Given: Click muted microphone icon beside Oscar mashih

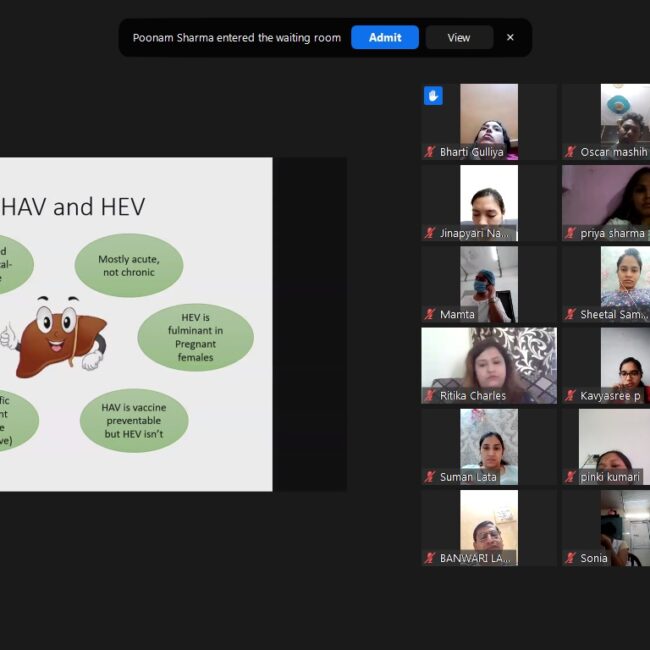Looking at the screenshot, I should coord(570,152).
